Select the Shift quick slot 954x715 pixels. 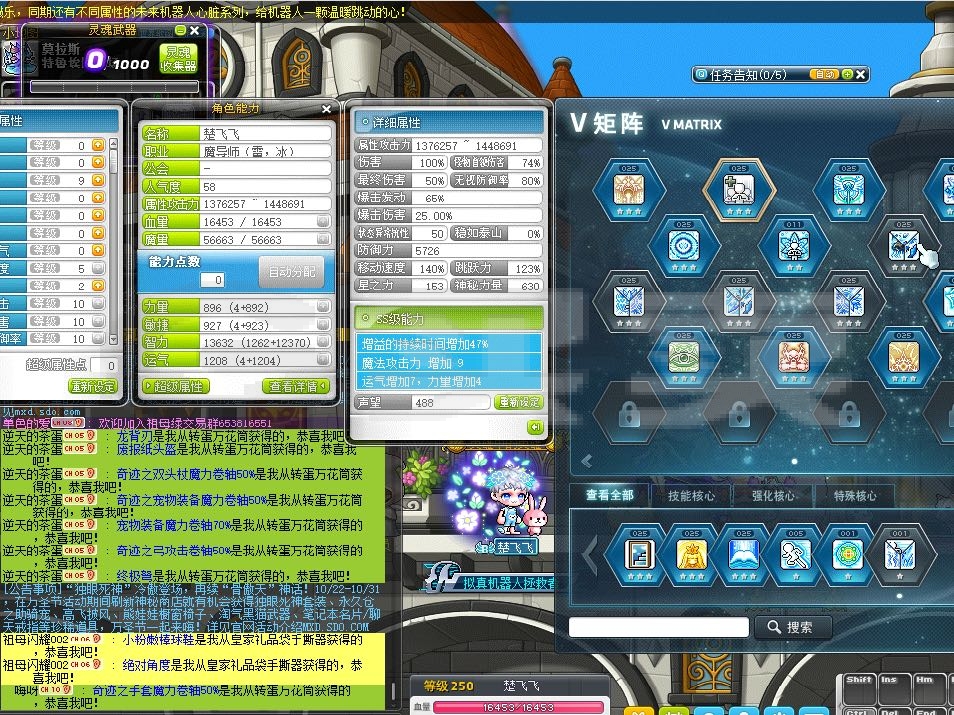click(x=860, y=689)
